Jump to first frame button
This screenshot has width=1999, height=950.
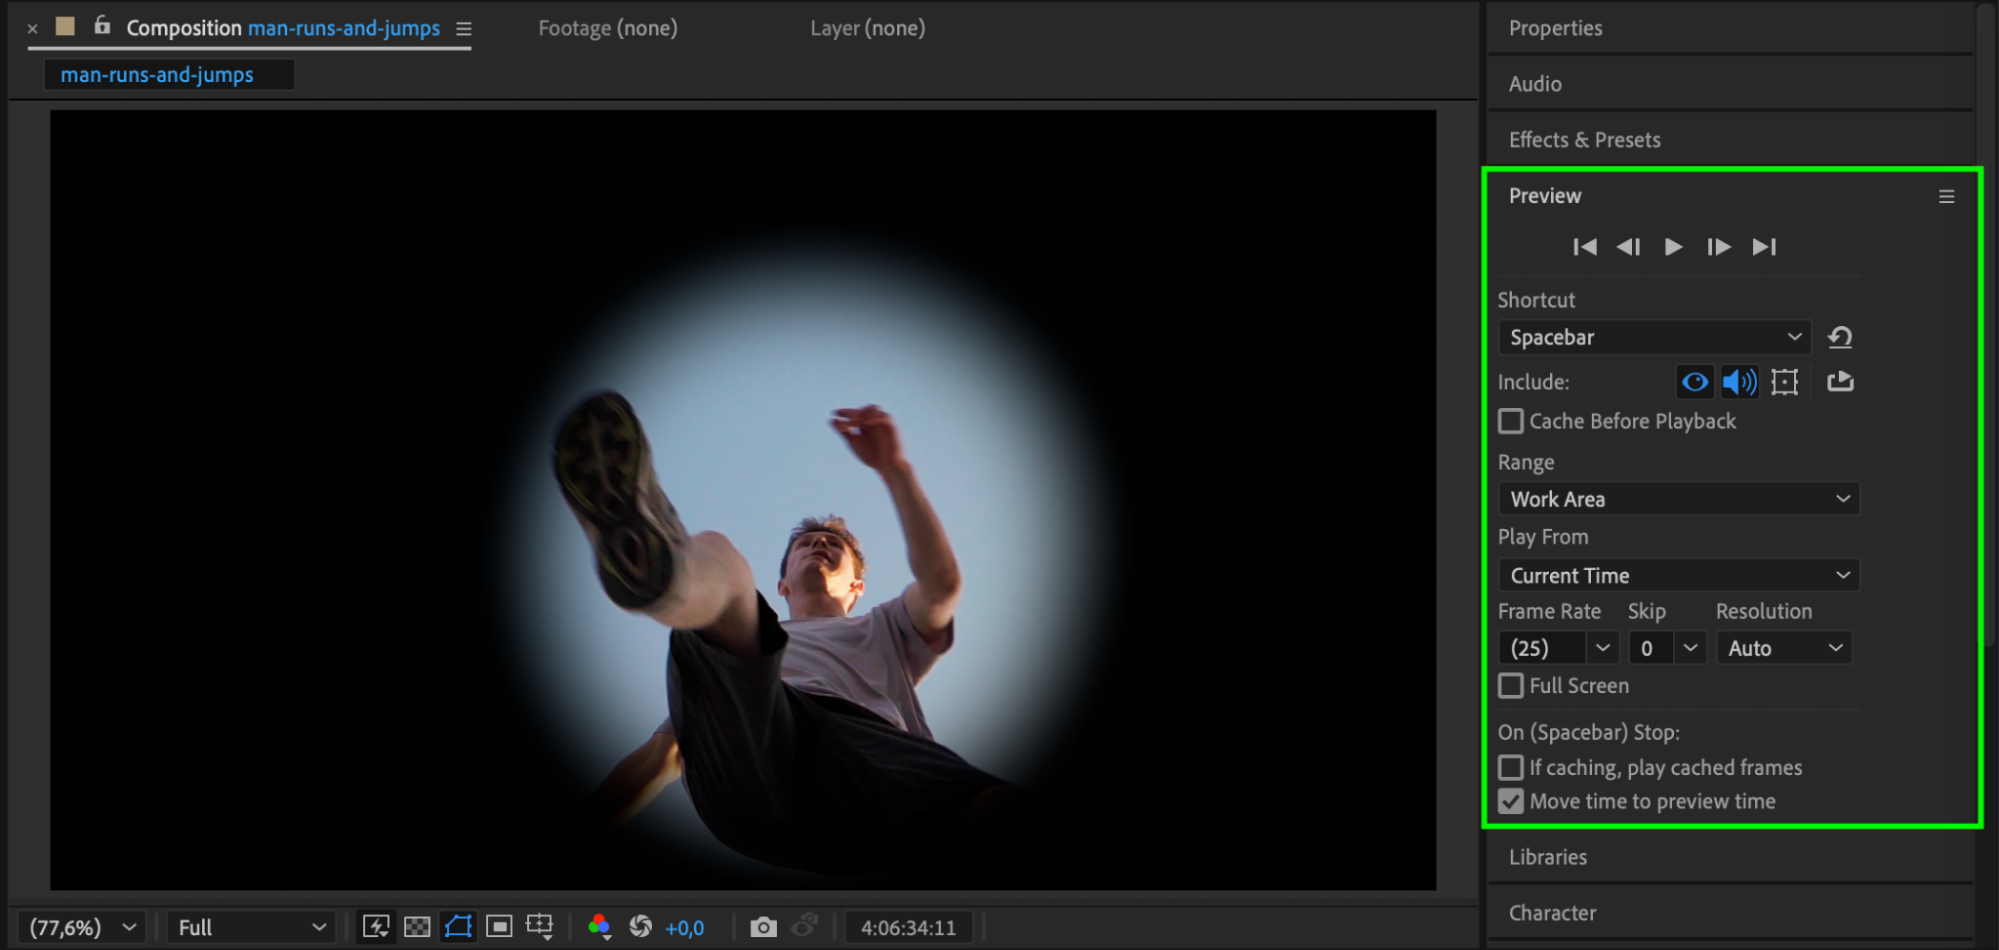1584,247
